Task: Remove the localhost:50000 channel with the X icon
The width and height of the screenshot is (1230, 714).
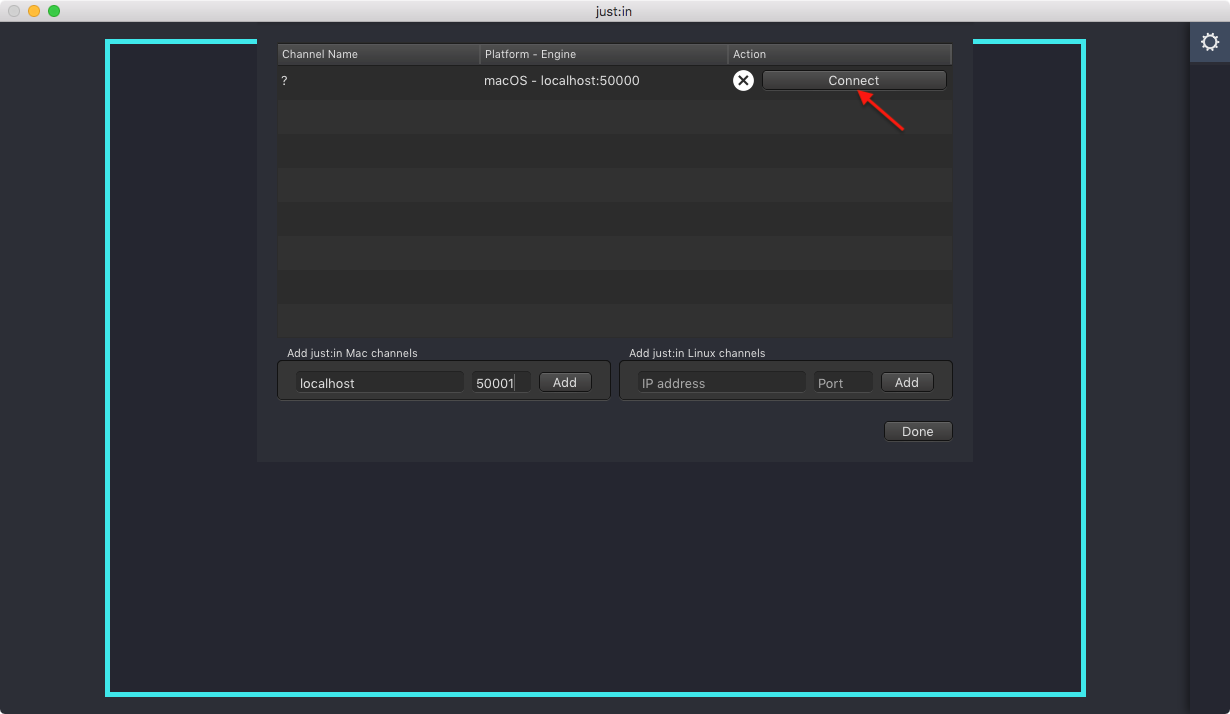Action: pos(743,81)
